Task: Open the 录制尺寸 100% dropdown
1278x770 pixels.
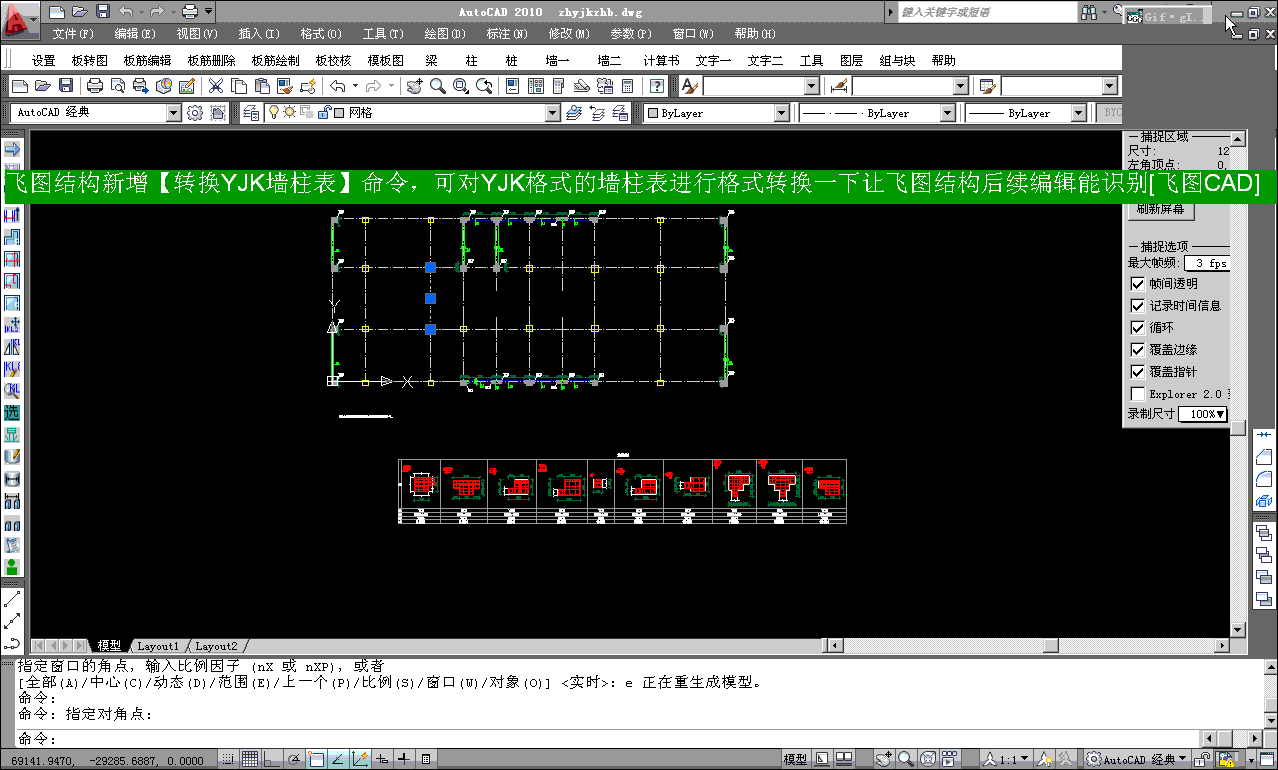Action: click(x=1203, y=414)
